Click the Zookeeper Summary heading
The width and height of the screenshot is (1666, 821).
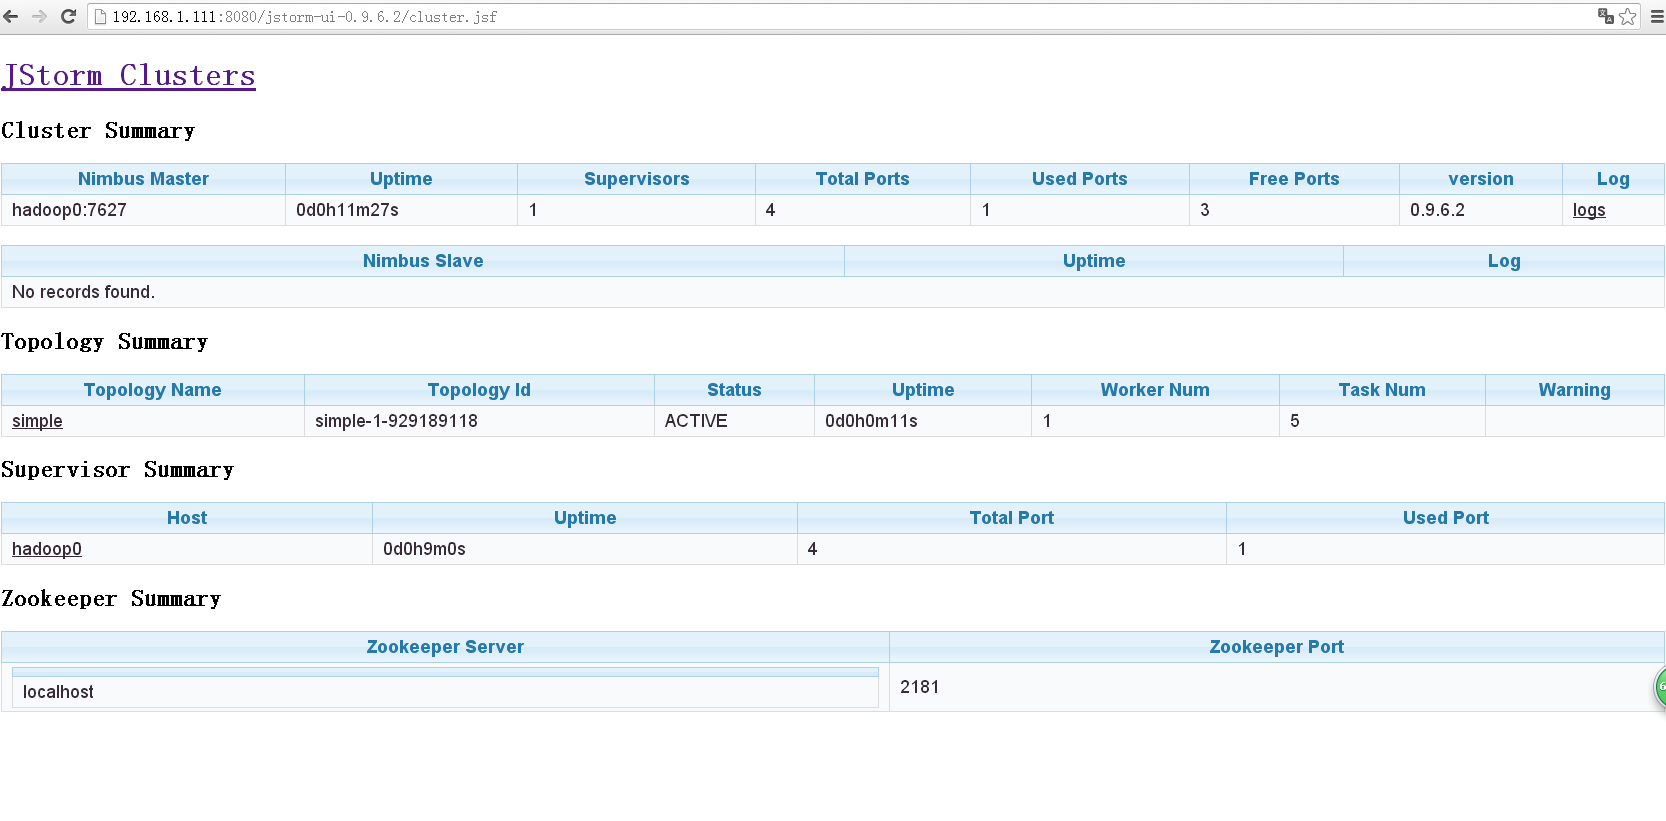[111, 599]
